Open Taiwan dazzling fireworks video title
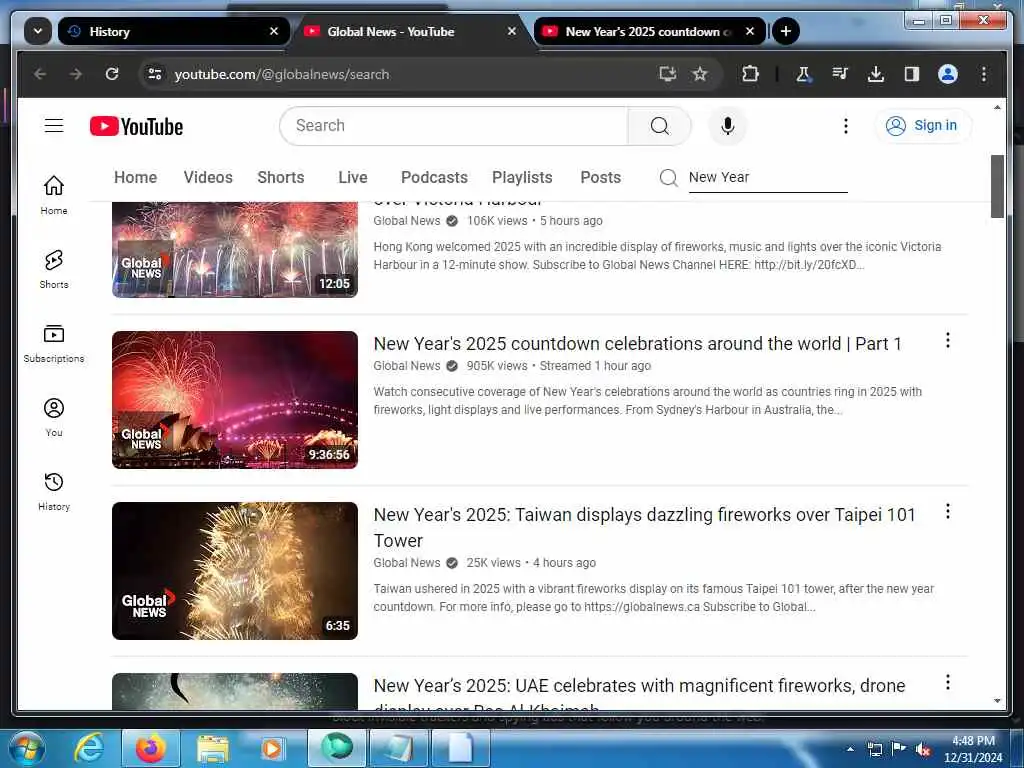 [x=645, y=528]
